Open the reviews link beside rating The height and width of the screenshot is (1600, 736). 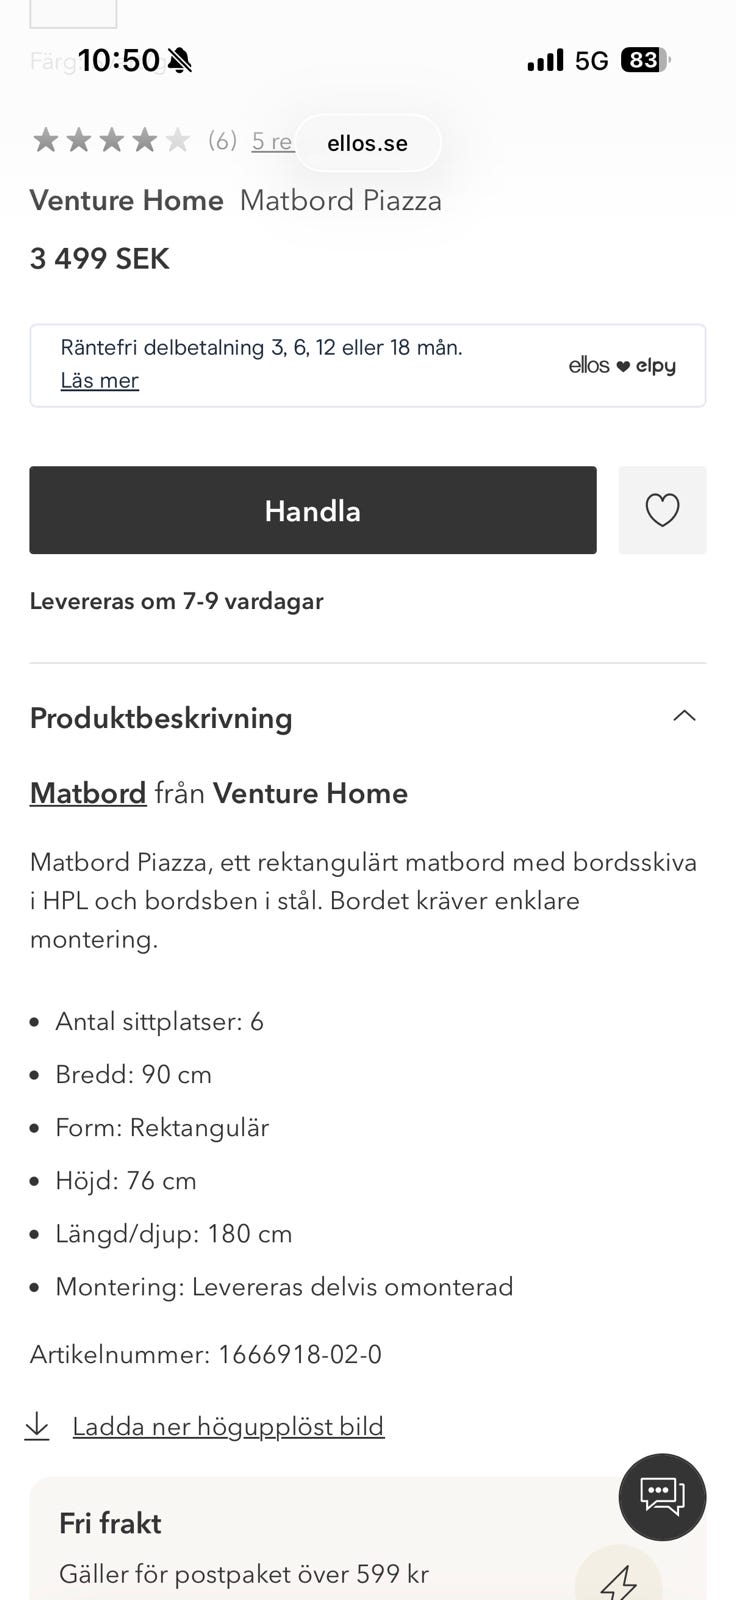coord(271,141)
